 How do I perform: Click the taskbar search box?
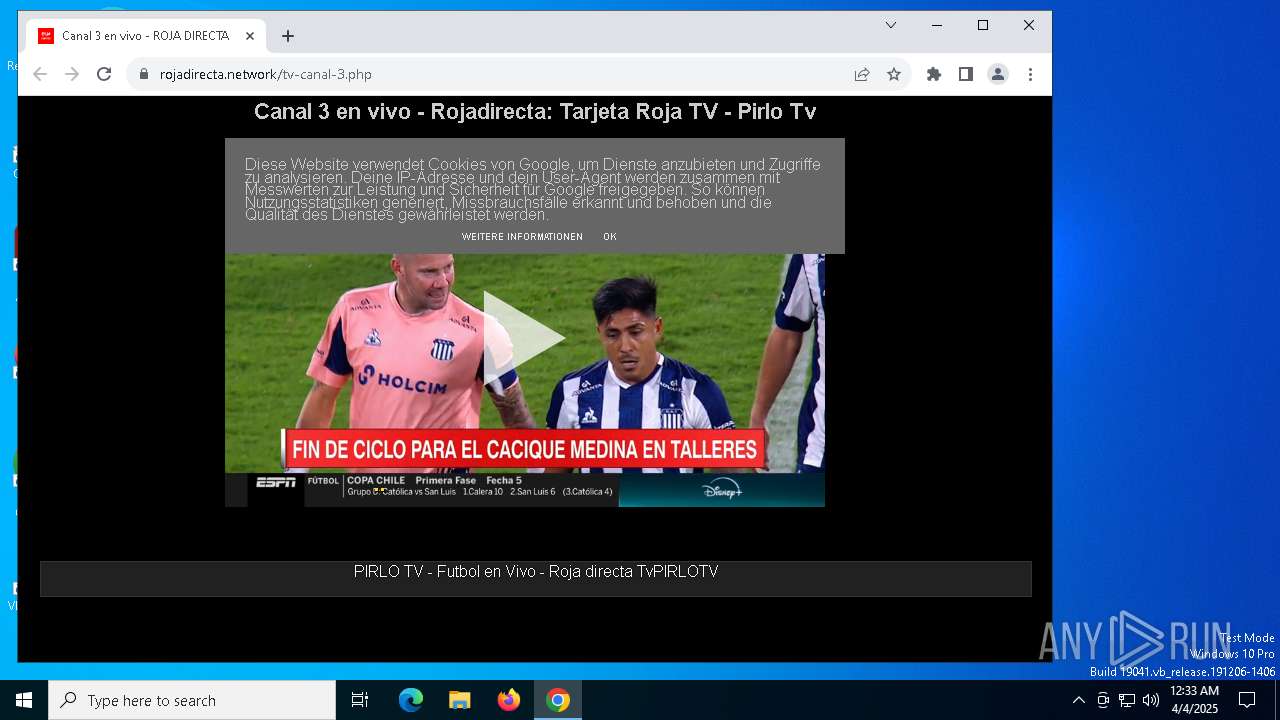192,700
